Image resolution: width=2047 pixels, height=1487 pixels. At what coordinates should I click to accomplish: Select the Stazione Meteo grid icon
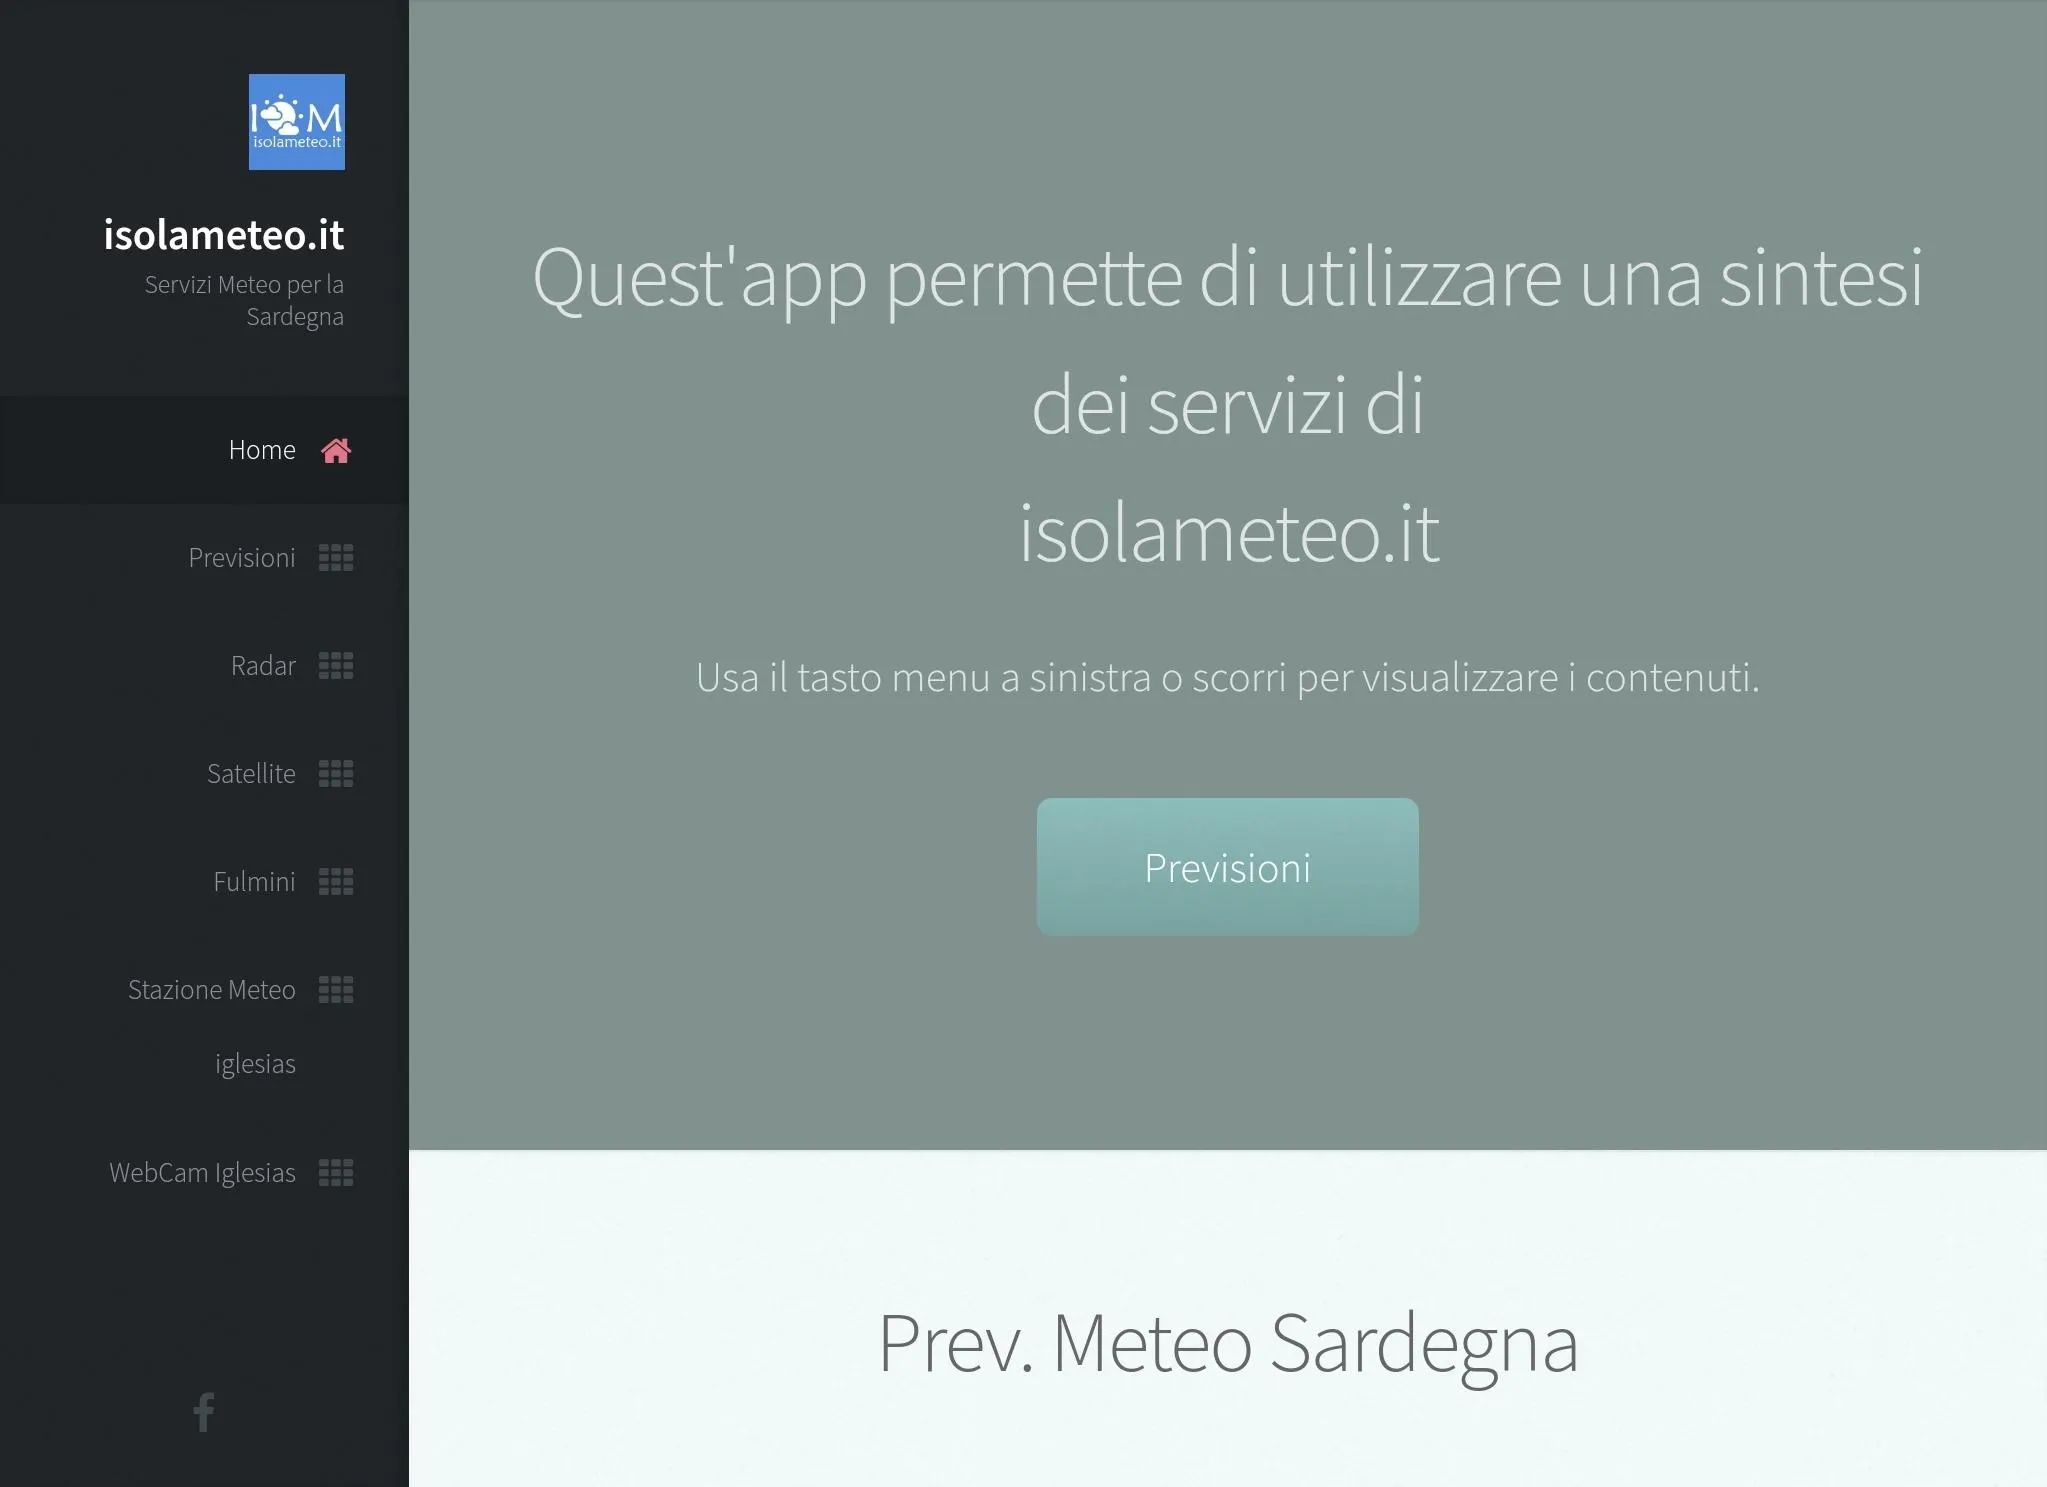click(335, 988)
